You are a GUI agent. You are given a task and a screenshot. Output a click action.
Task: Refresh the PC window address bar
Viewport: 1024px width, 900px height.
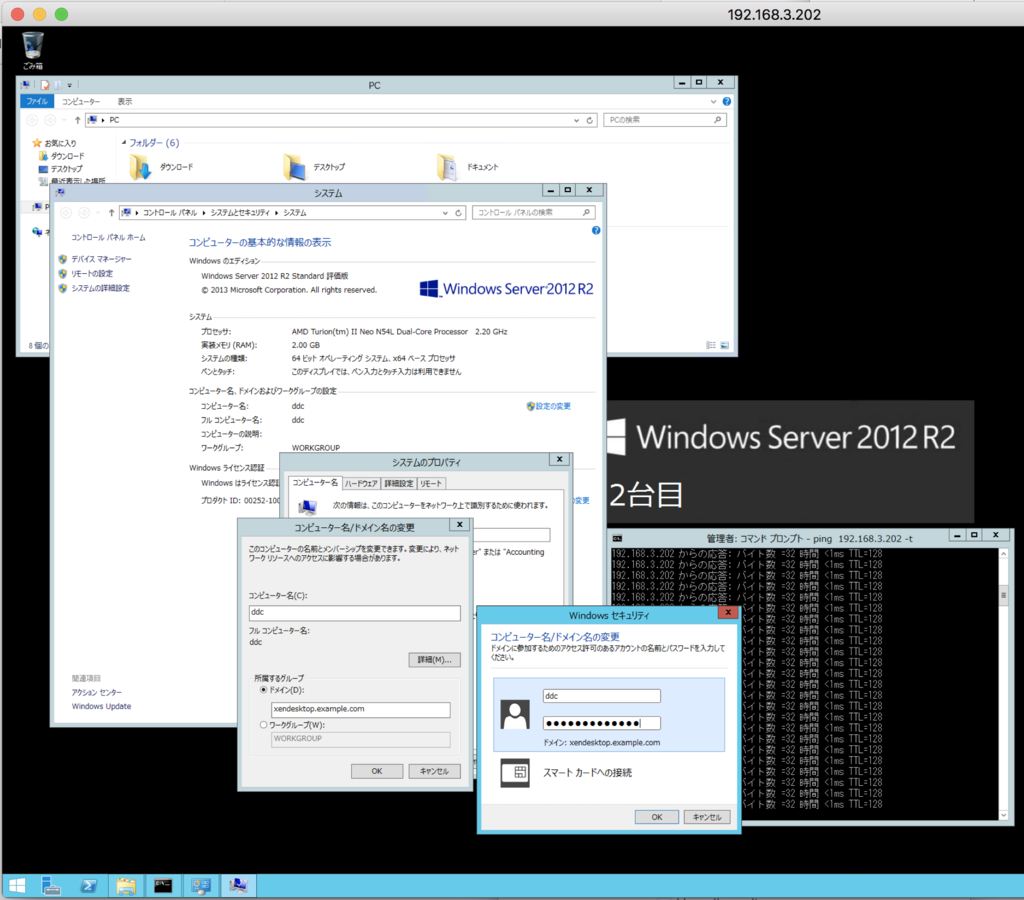coord(590,120)
